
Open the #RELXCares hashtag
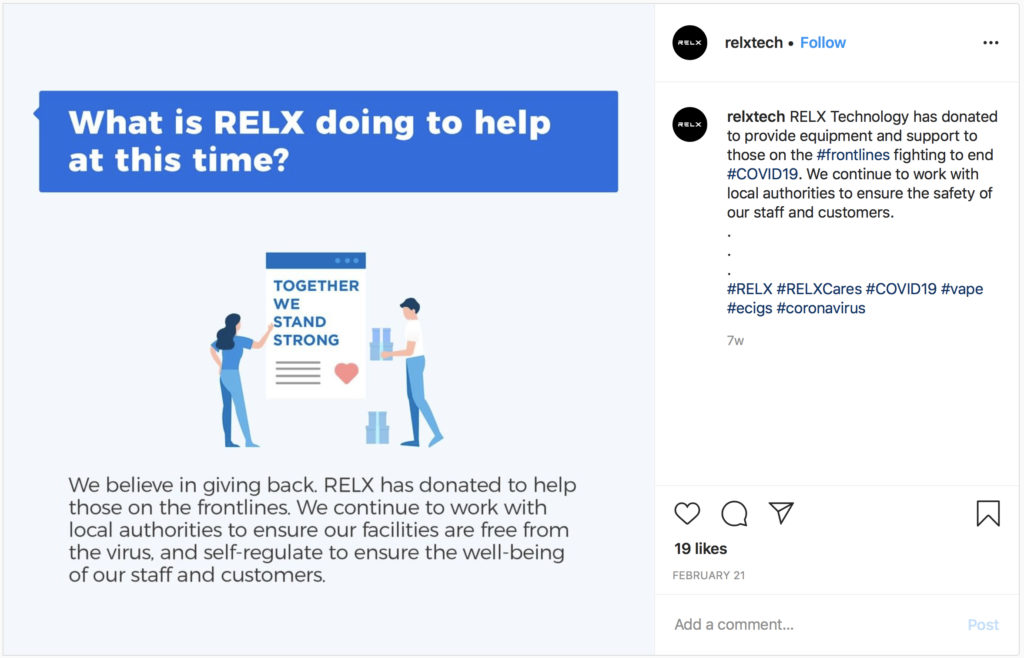[x=819, y=289]
